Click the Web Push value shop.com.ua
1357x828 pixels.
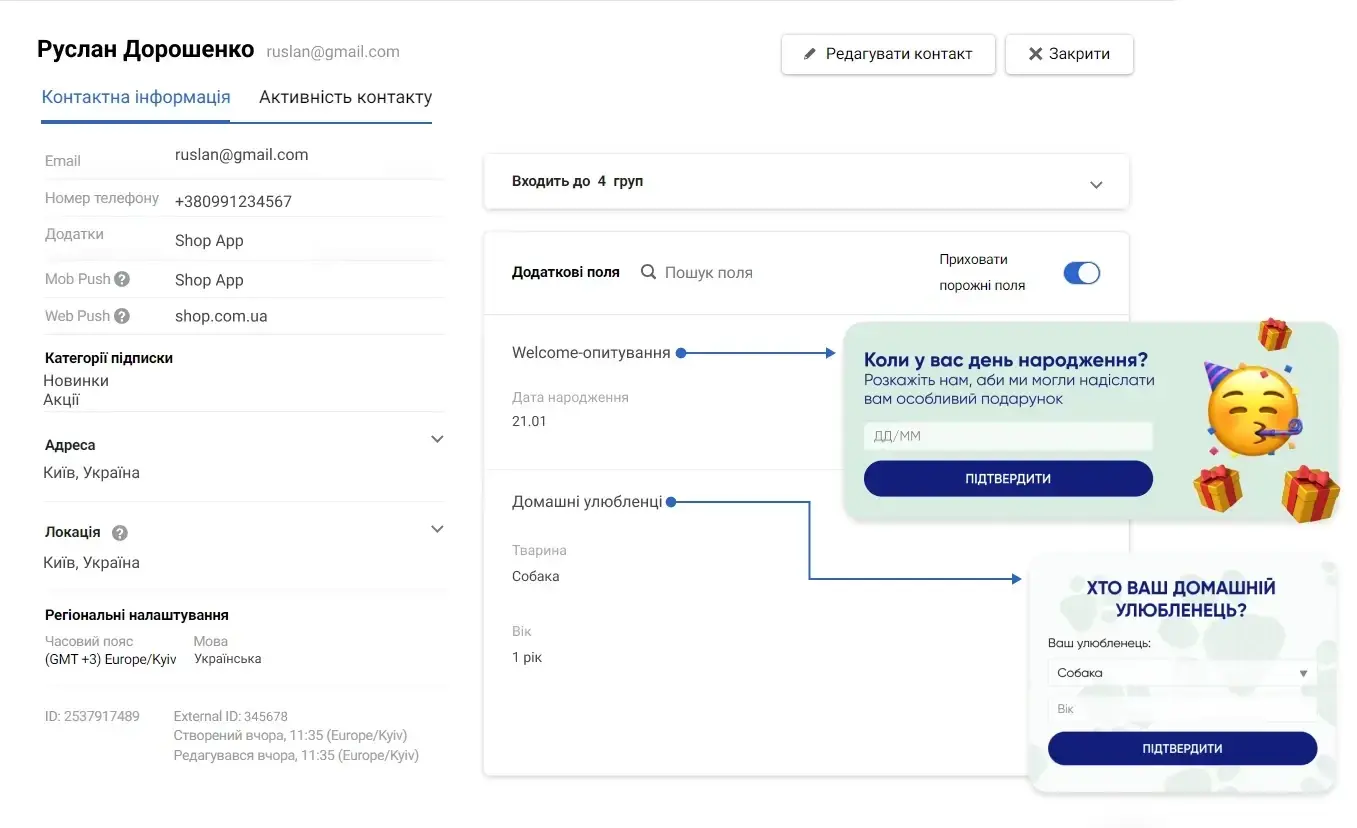221,316
